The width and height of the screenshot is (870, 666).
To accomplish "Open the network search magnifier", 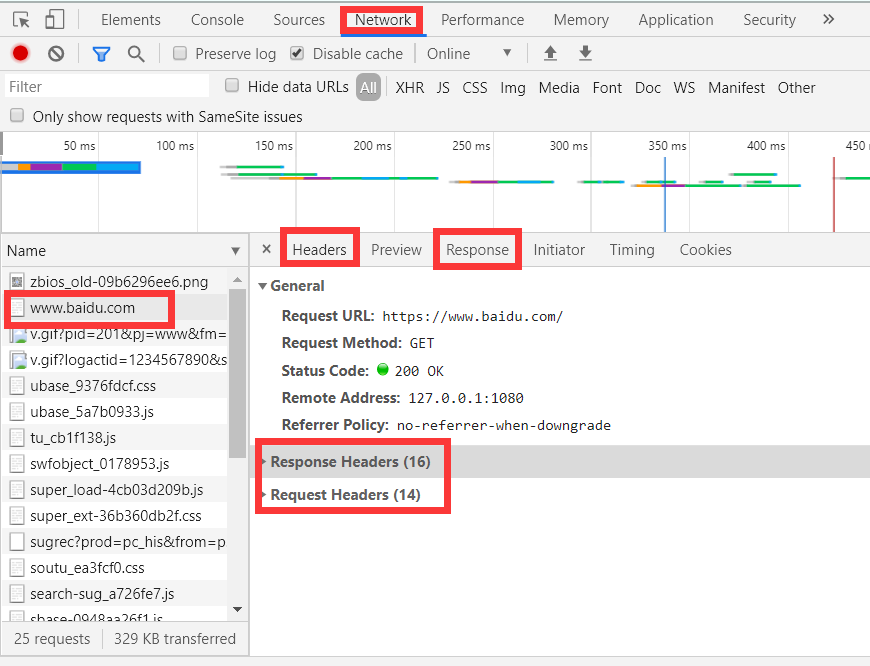I will (136, 54).
